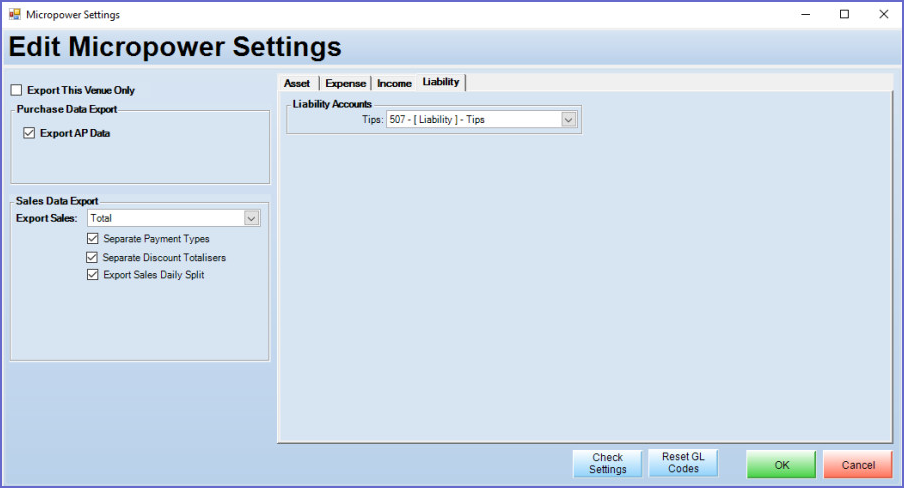Maximize the Micropower Settings window
This screenshot has height=488, width=904.
coord(845,14)
